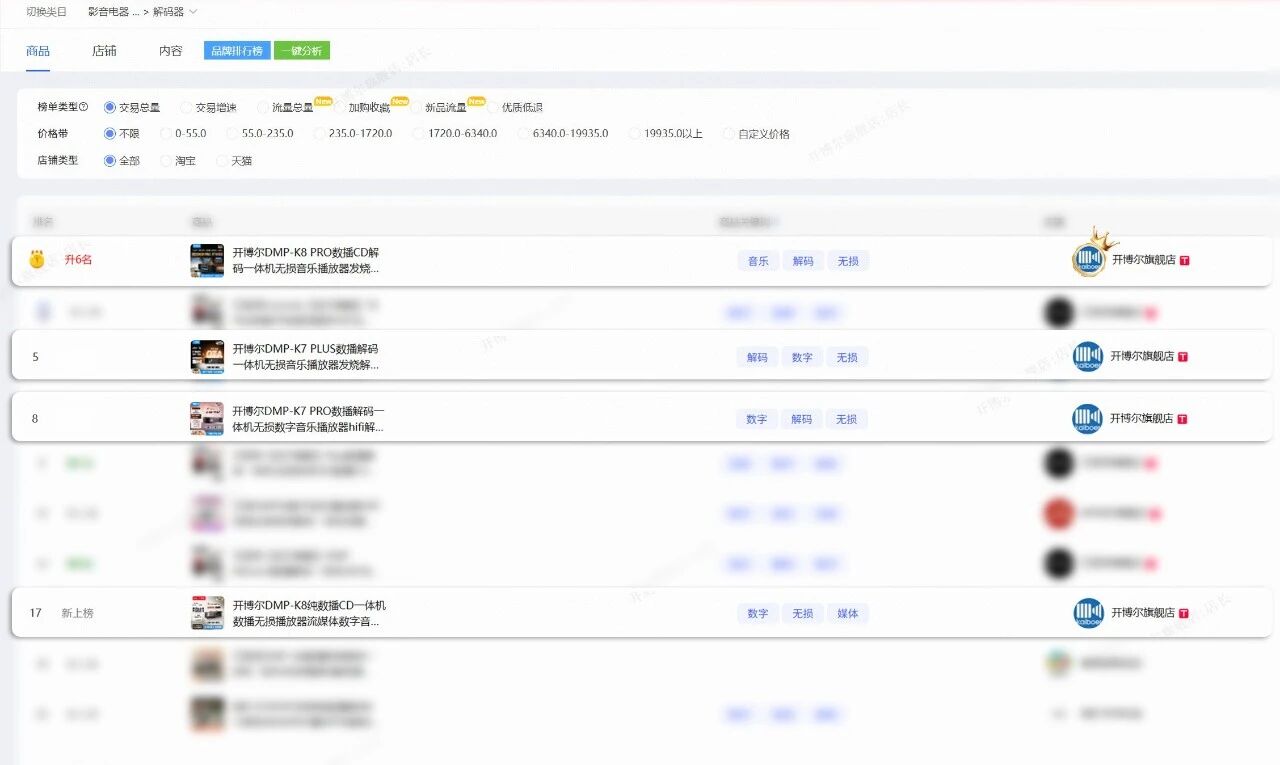Open the DMP-K8 PRO product thumbnail

(207, 260)
